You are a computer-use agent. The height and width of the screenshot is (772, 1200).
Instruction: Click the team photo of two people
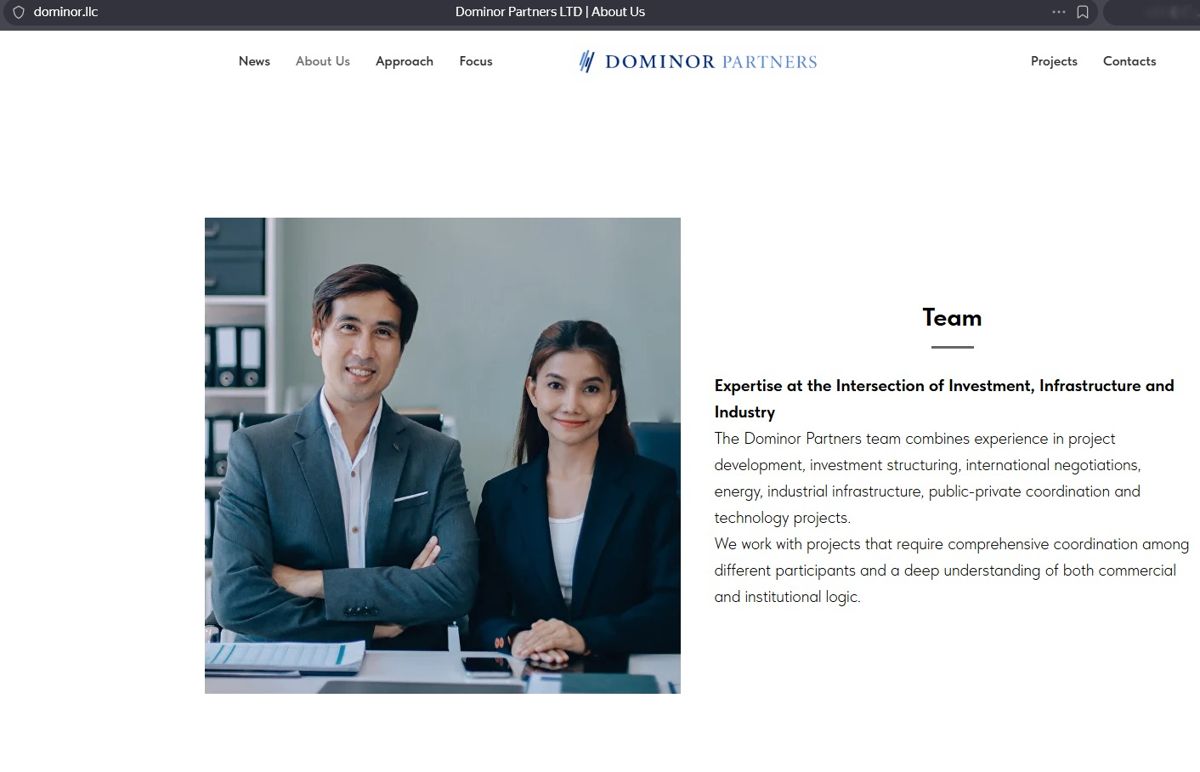pyautogui.click(x=442, y=455)
